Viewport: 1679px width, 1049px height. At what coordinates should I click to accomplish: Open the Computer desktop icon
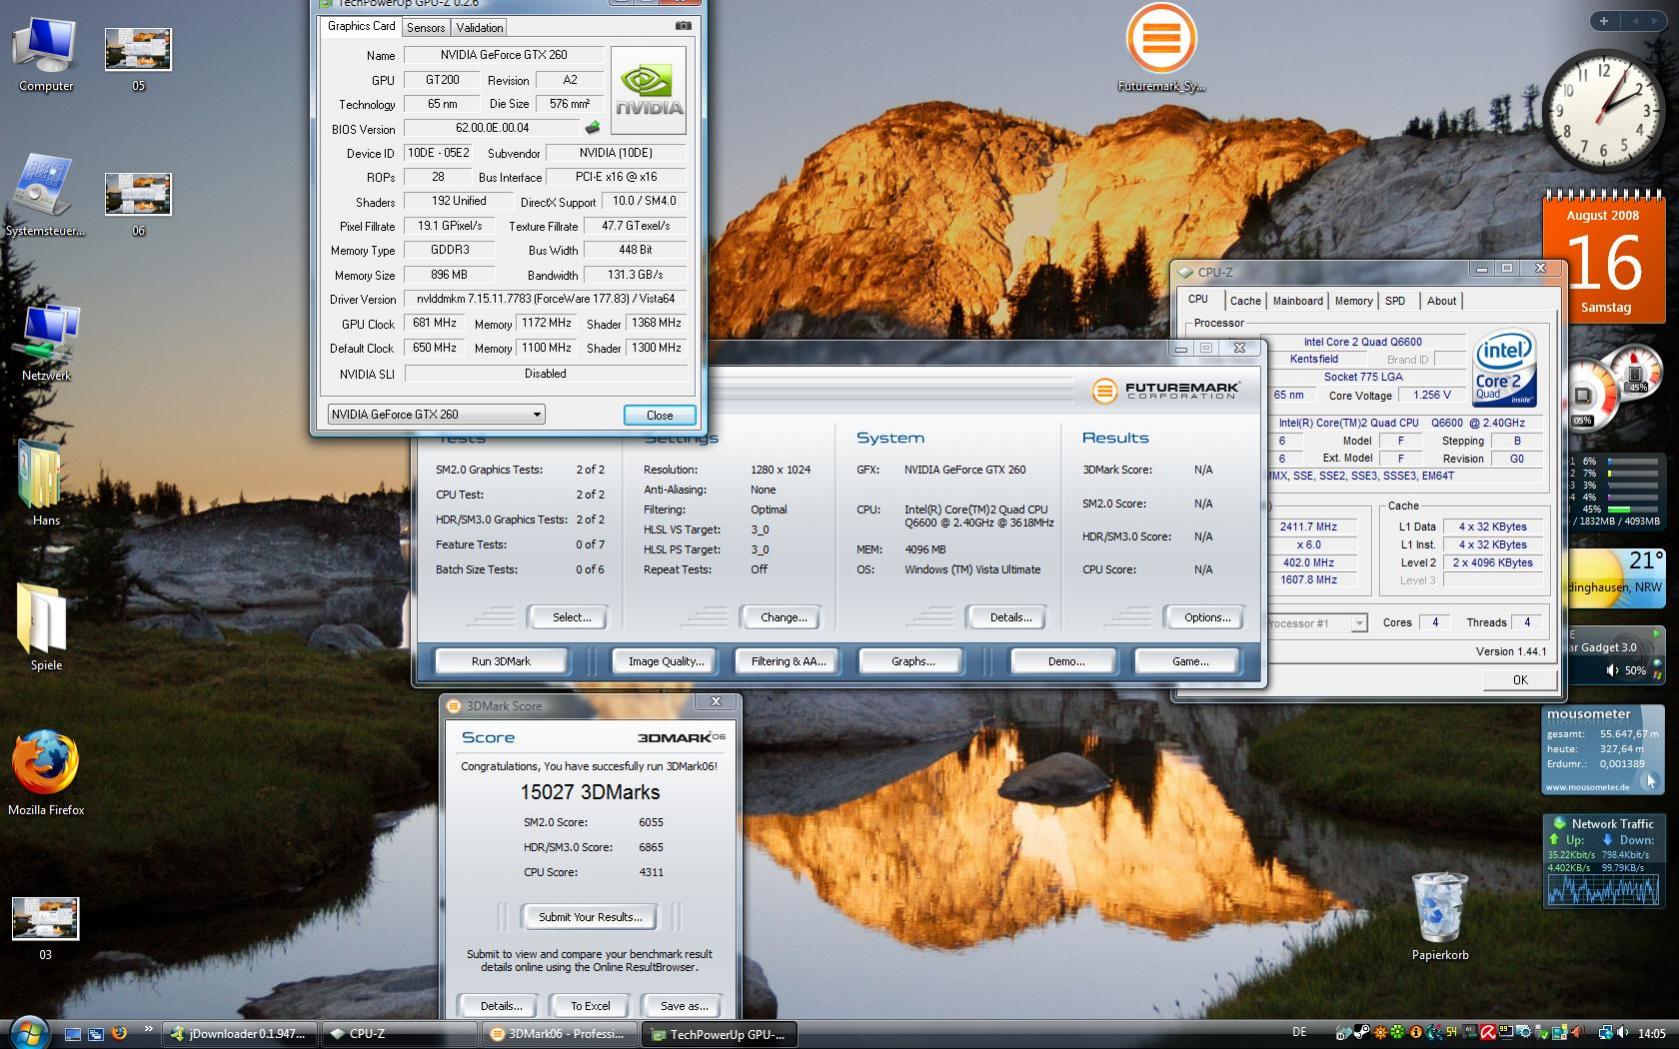point(45,53)
